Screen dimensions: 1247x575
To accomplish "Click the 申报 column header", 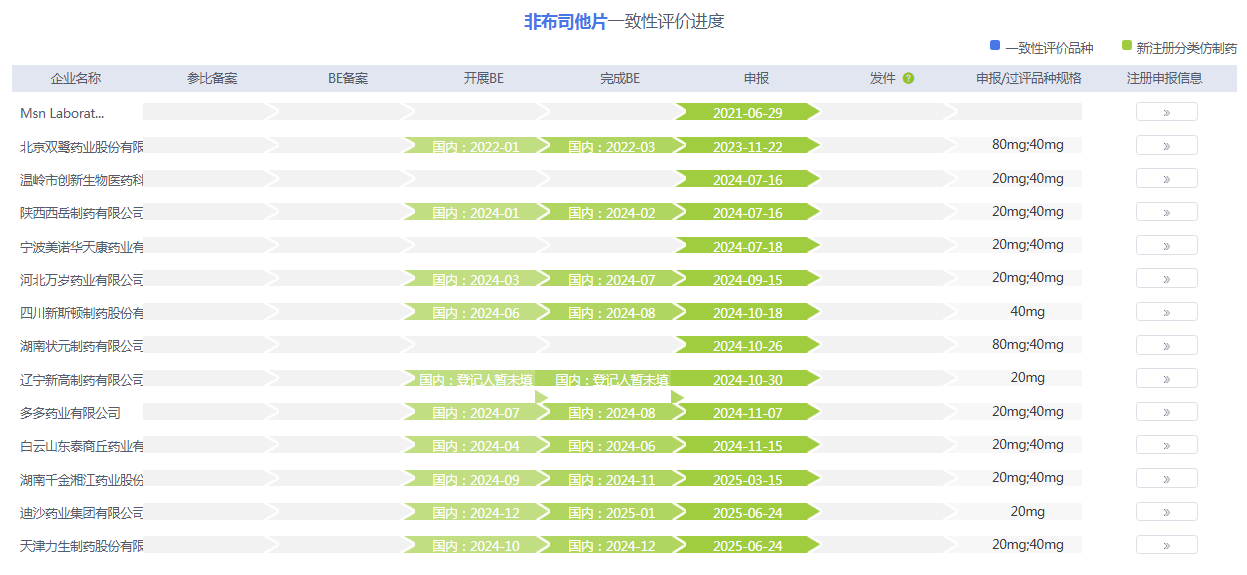I will [756, 78].
